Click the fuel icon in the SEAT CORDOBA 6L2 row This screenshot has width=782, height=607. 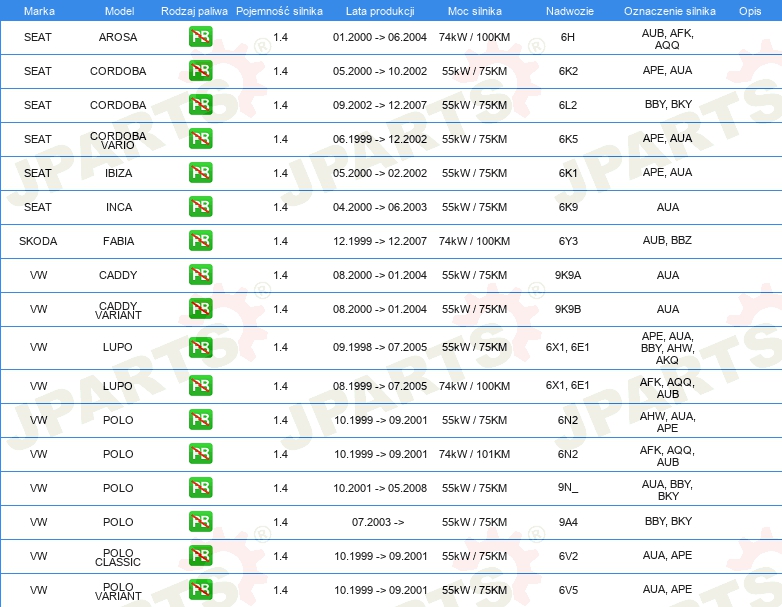click(200, 105)
